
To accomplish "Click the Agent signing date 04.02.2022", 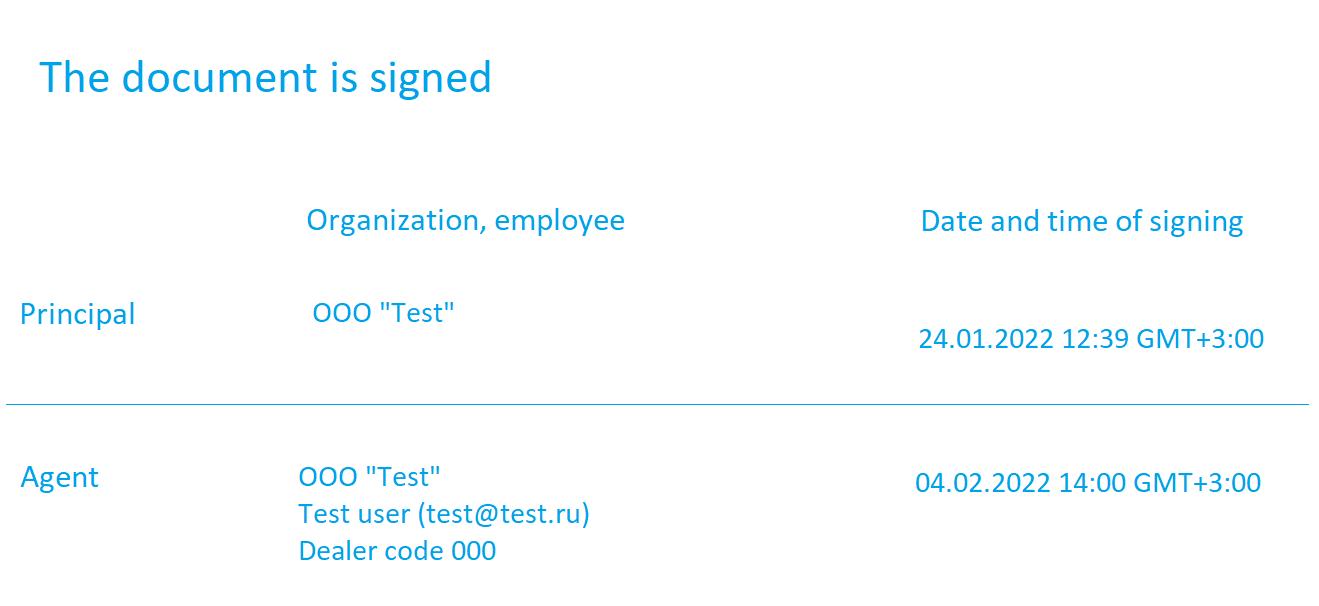I will coord(983,483).
